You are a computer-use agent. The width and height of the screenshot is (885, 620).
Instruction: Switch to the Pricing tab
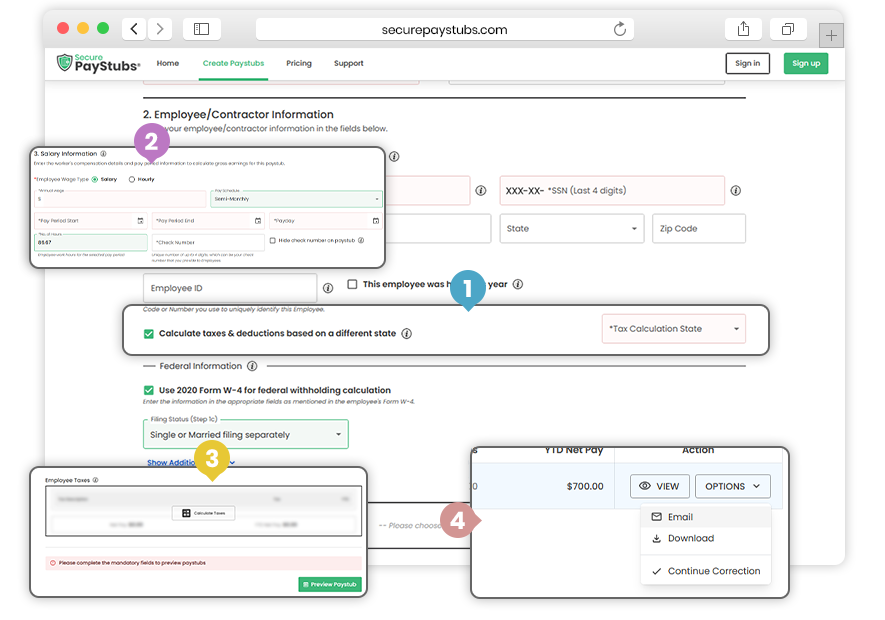point(299,63)
